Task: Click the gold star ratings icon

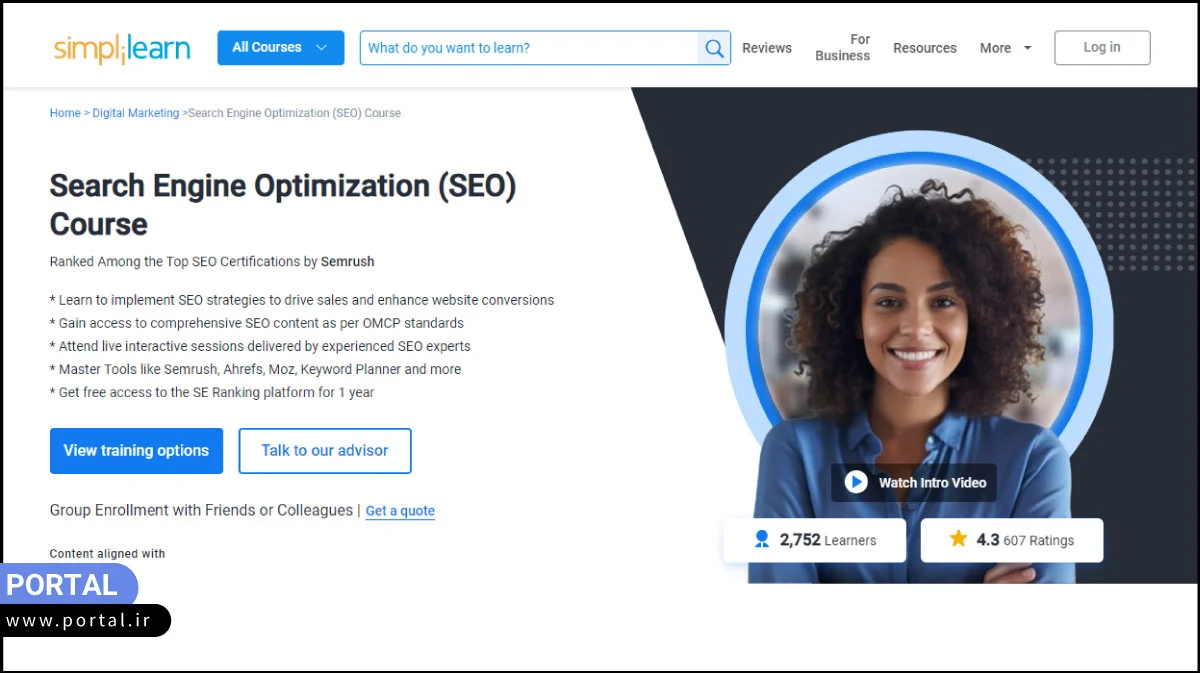Action: (x=958, y=539)
